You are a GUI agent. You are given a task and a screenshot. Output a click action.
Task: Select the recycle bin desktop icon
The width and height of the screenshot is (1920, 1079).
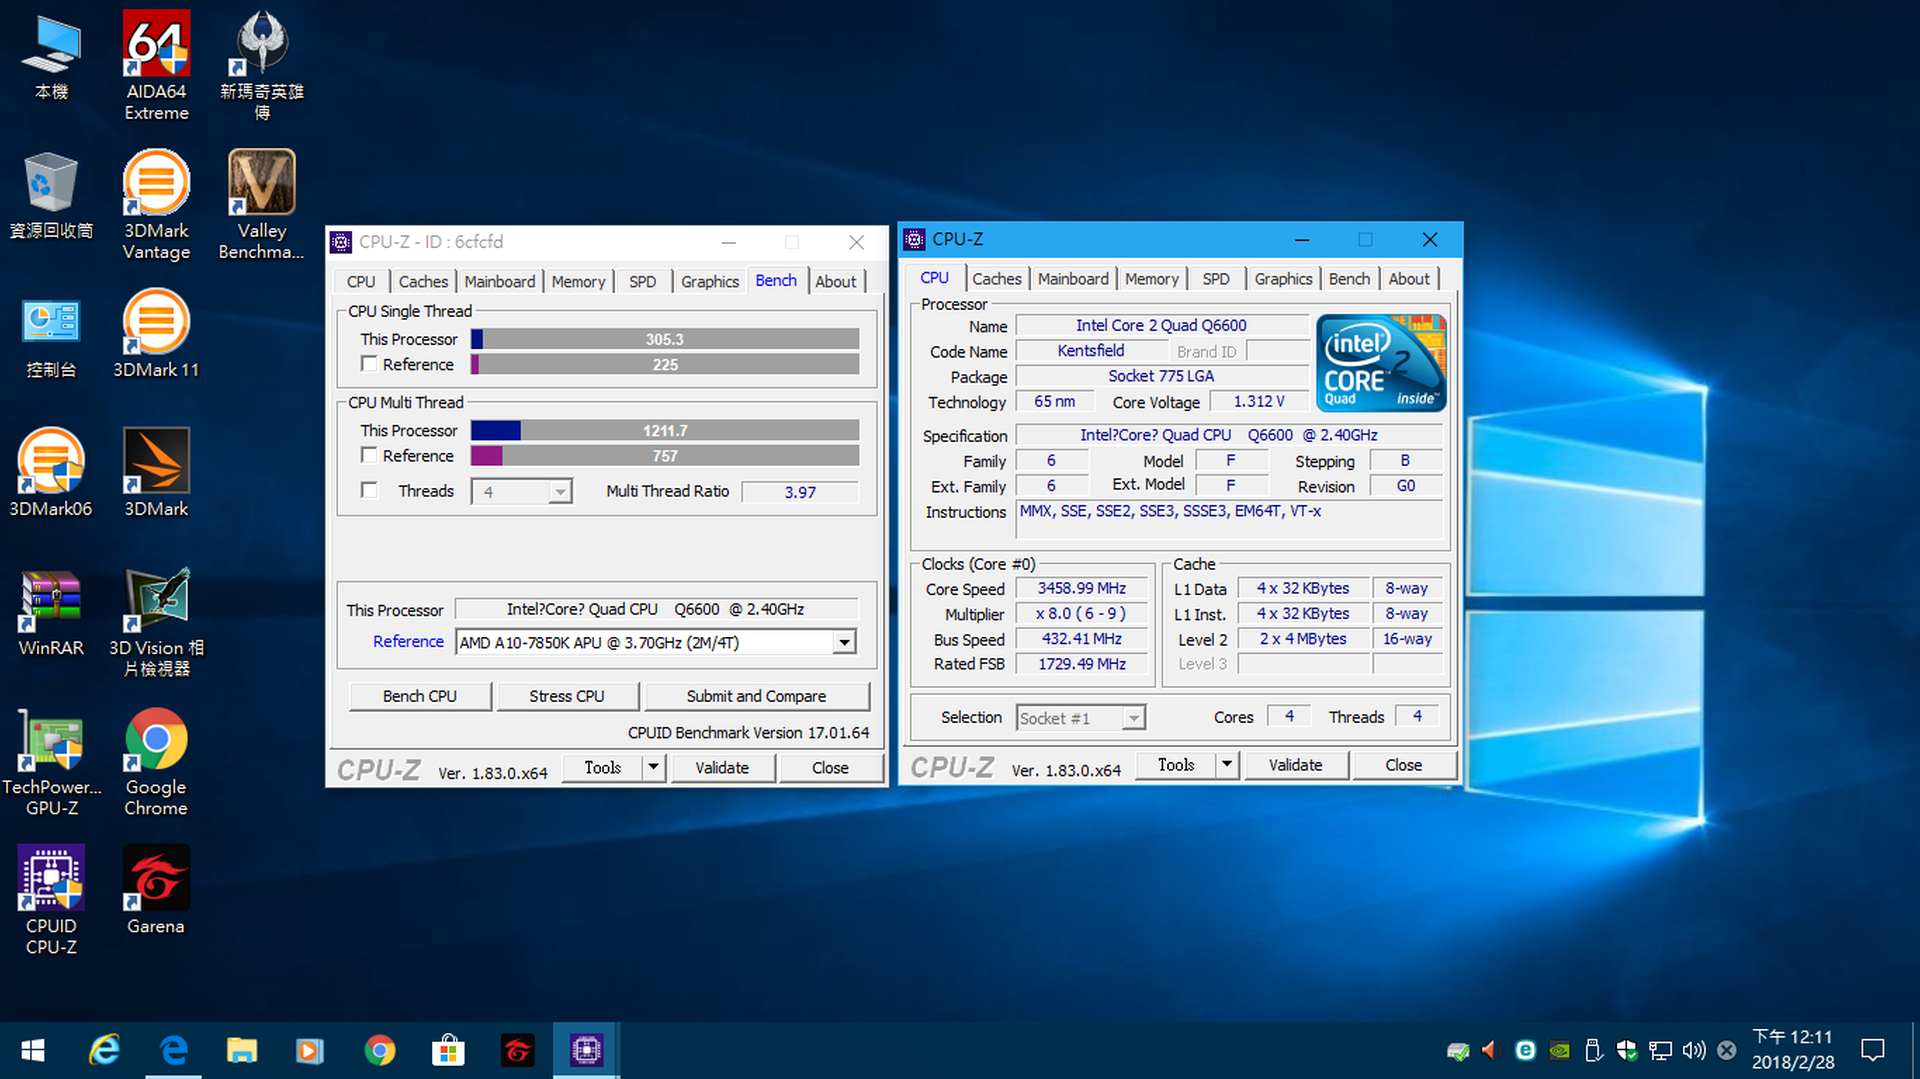click(51, 195)
